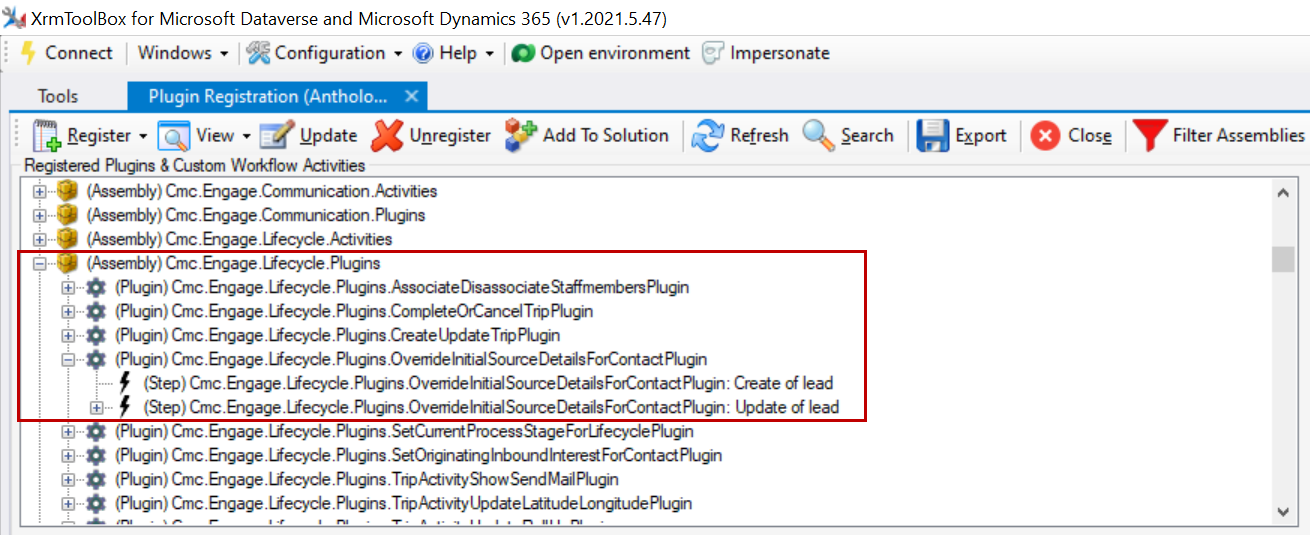Click the Search magnifier icon
This screenshot has width=1310, height=535.
tap(818, 135)
